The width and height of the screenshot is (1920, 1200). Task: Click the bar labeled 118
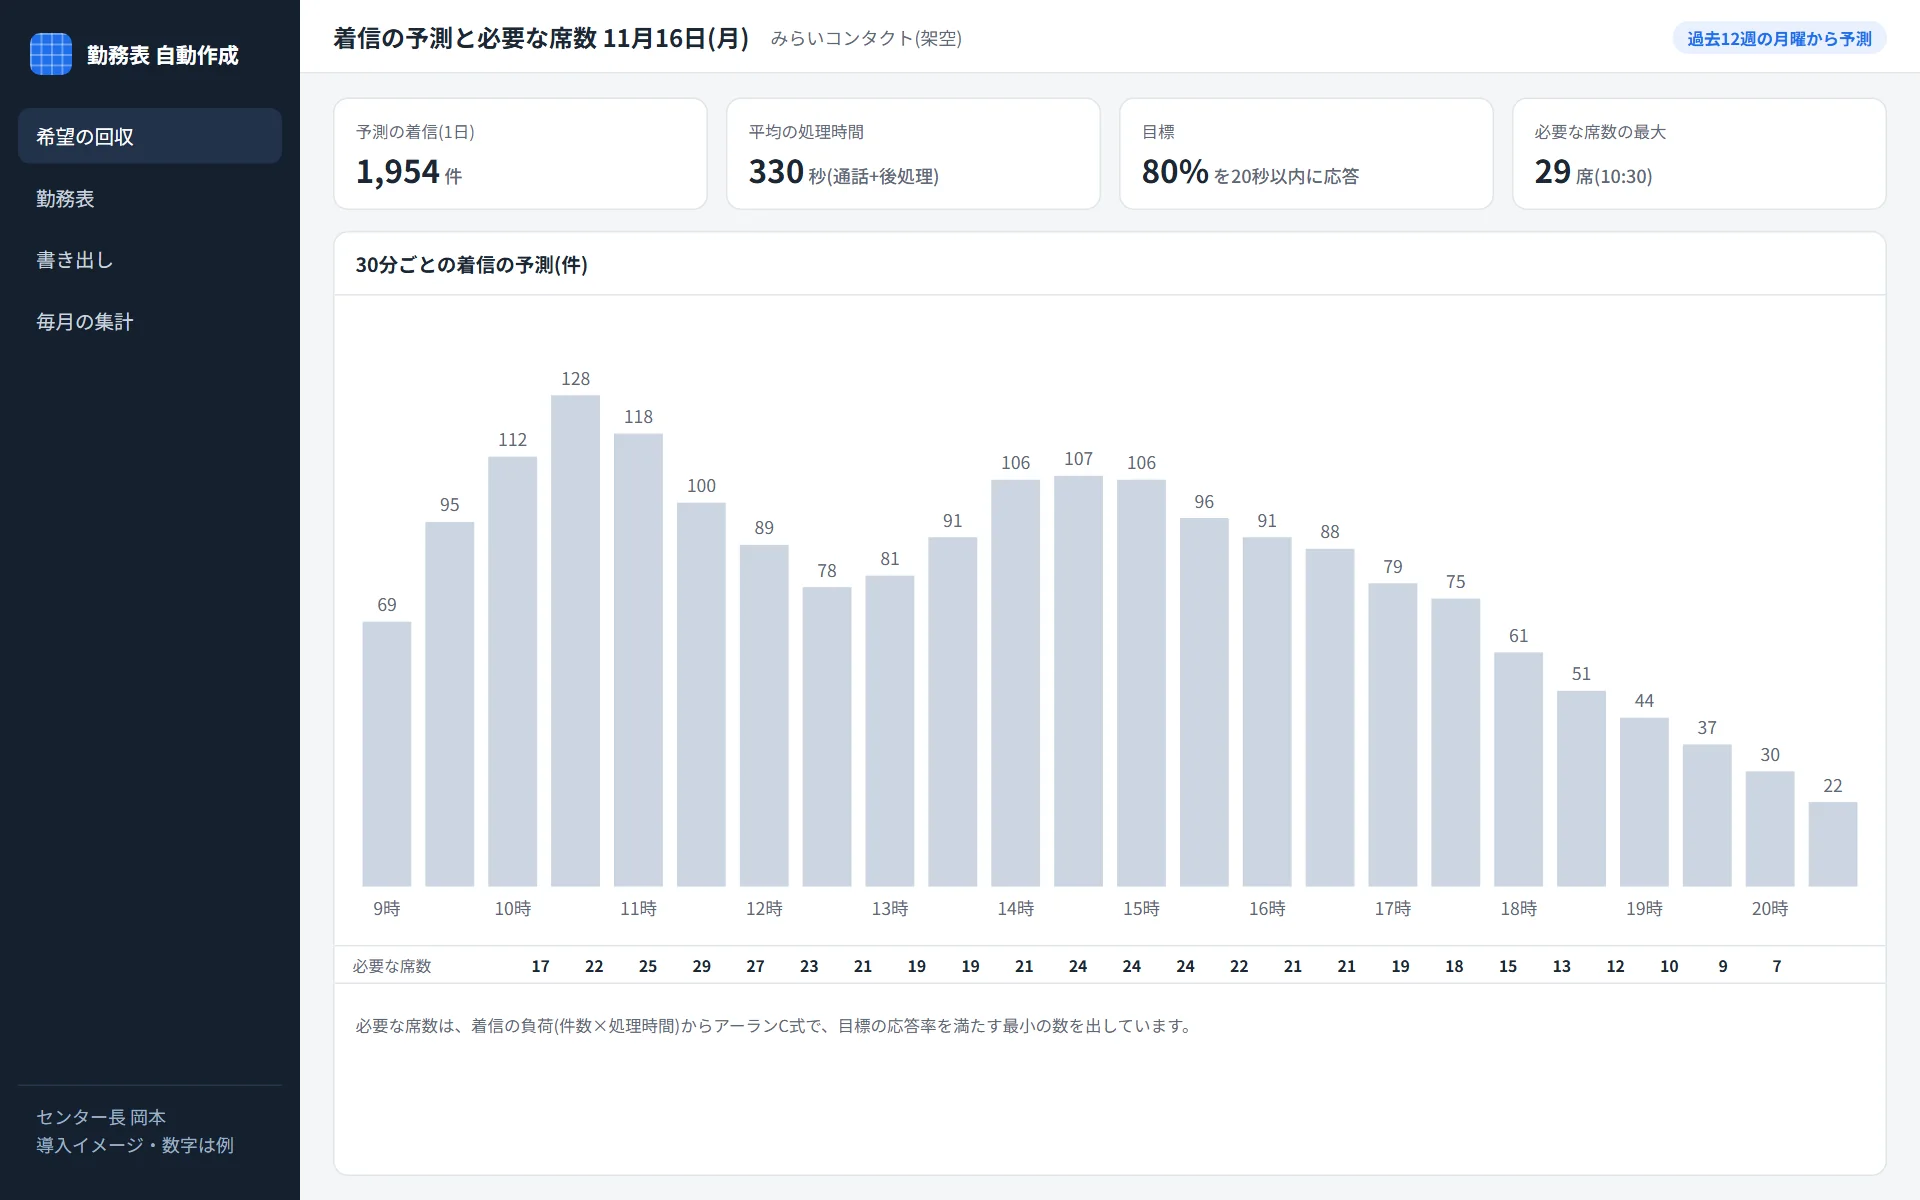tap(638, 659)
